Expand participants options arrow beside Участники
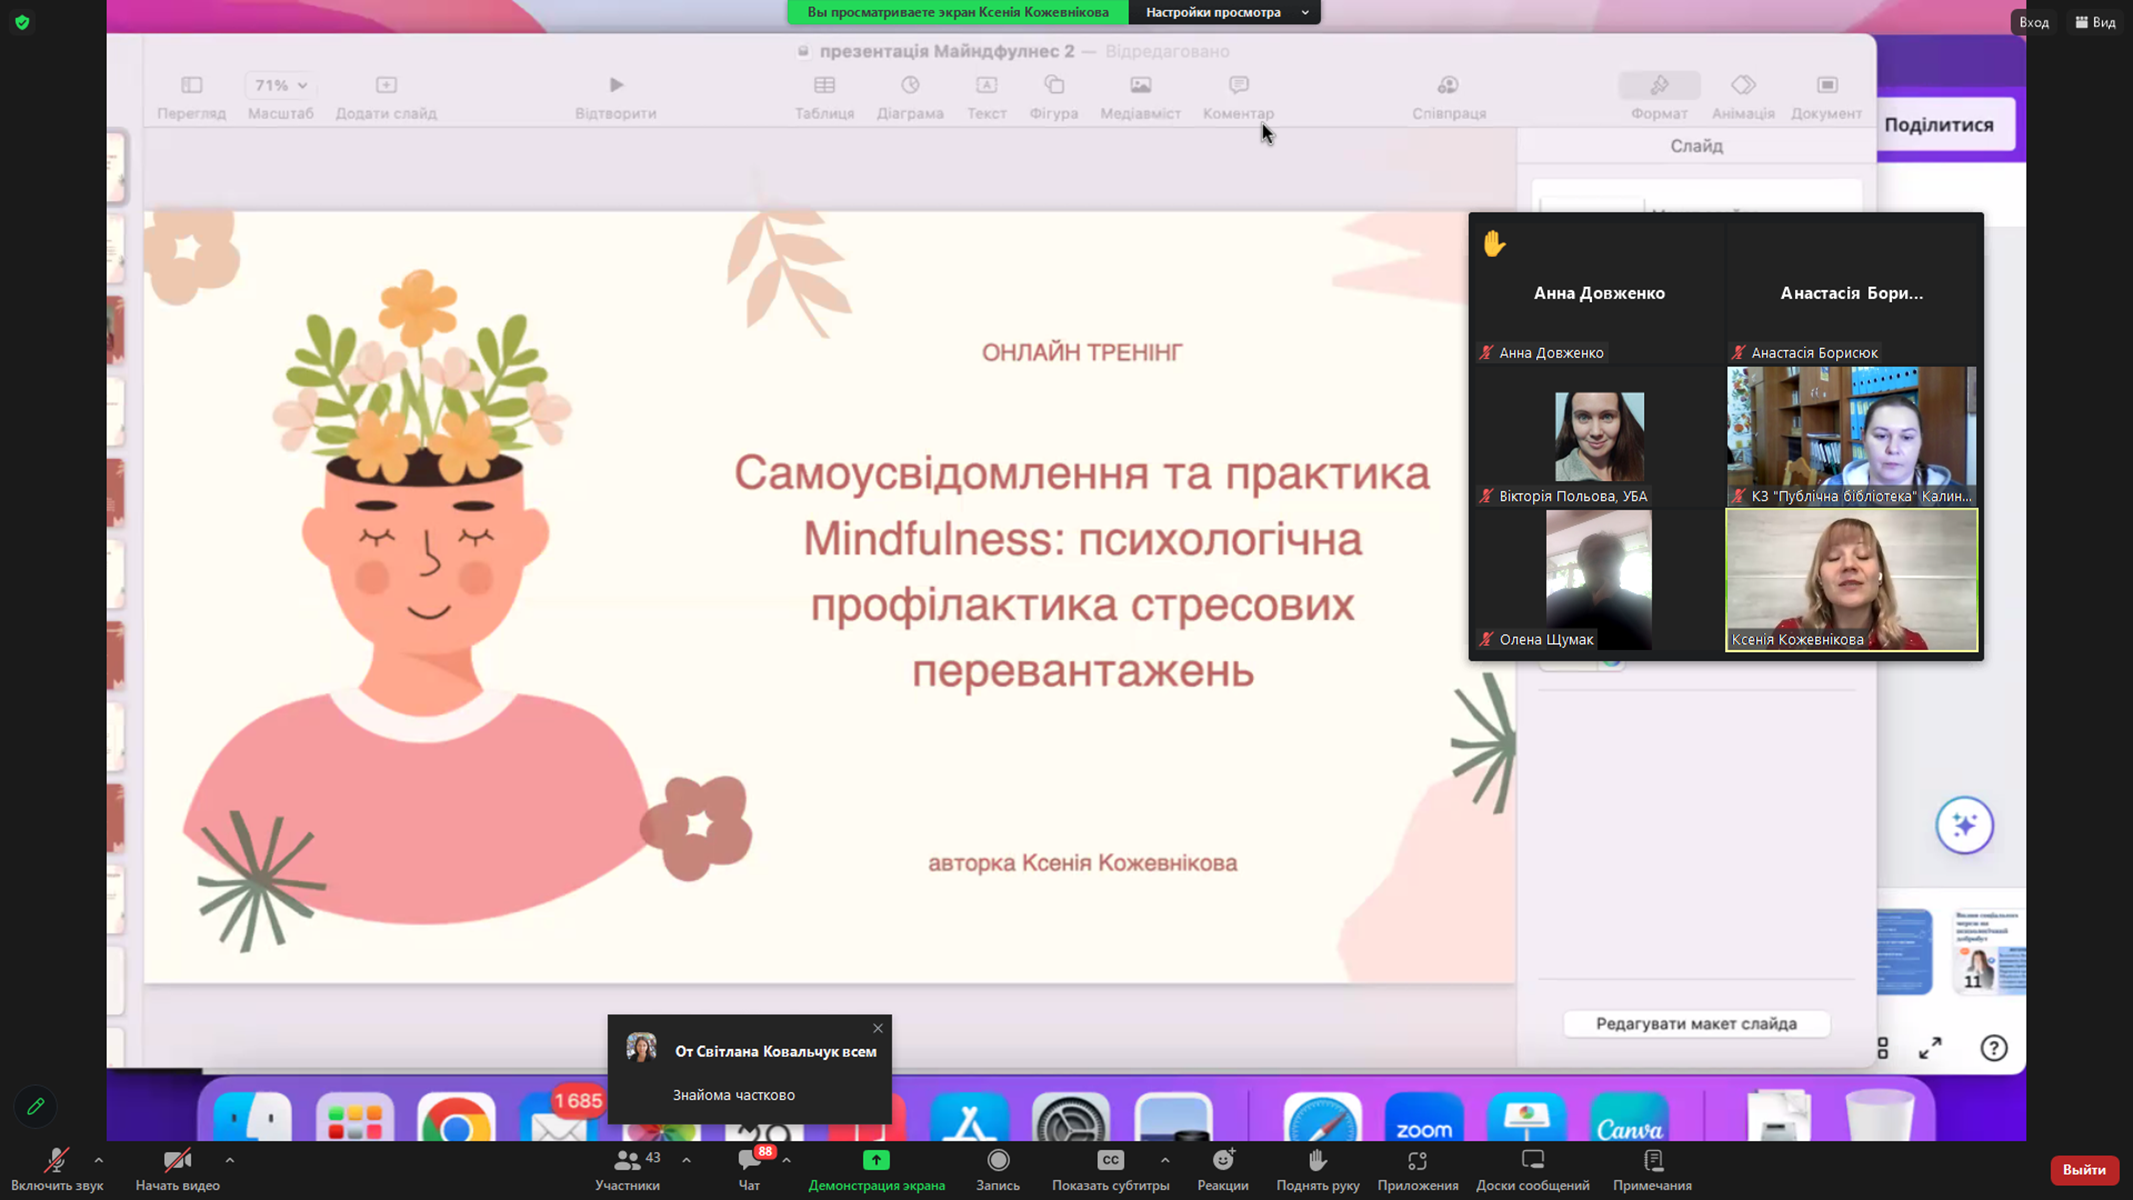Image resolution: width=2133 pixels, height=1200 pixels. [x=686, y=1160]
